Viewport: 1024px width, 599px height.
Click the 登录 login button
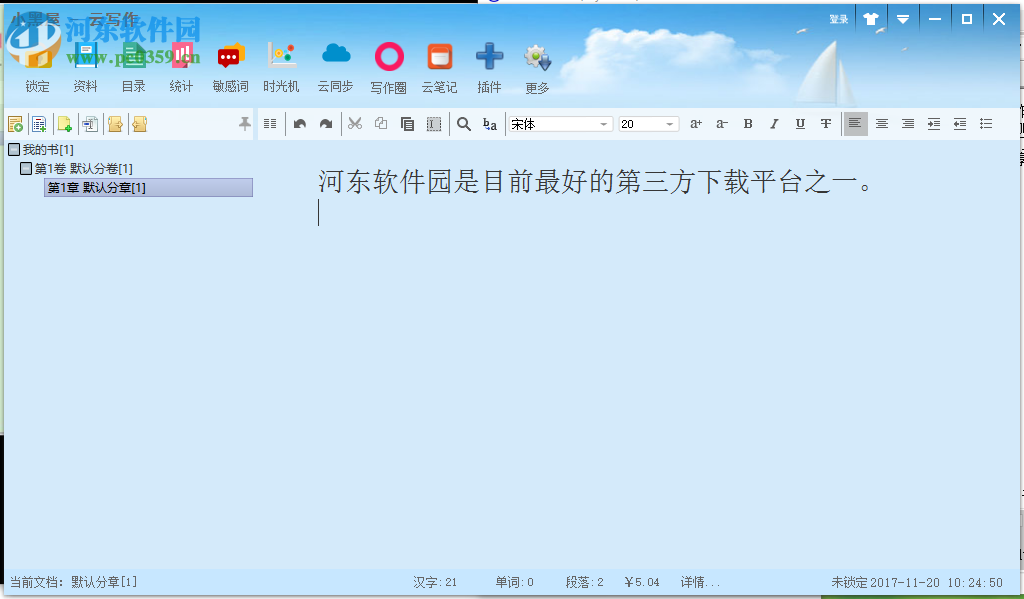[838, 18]
